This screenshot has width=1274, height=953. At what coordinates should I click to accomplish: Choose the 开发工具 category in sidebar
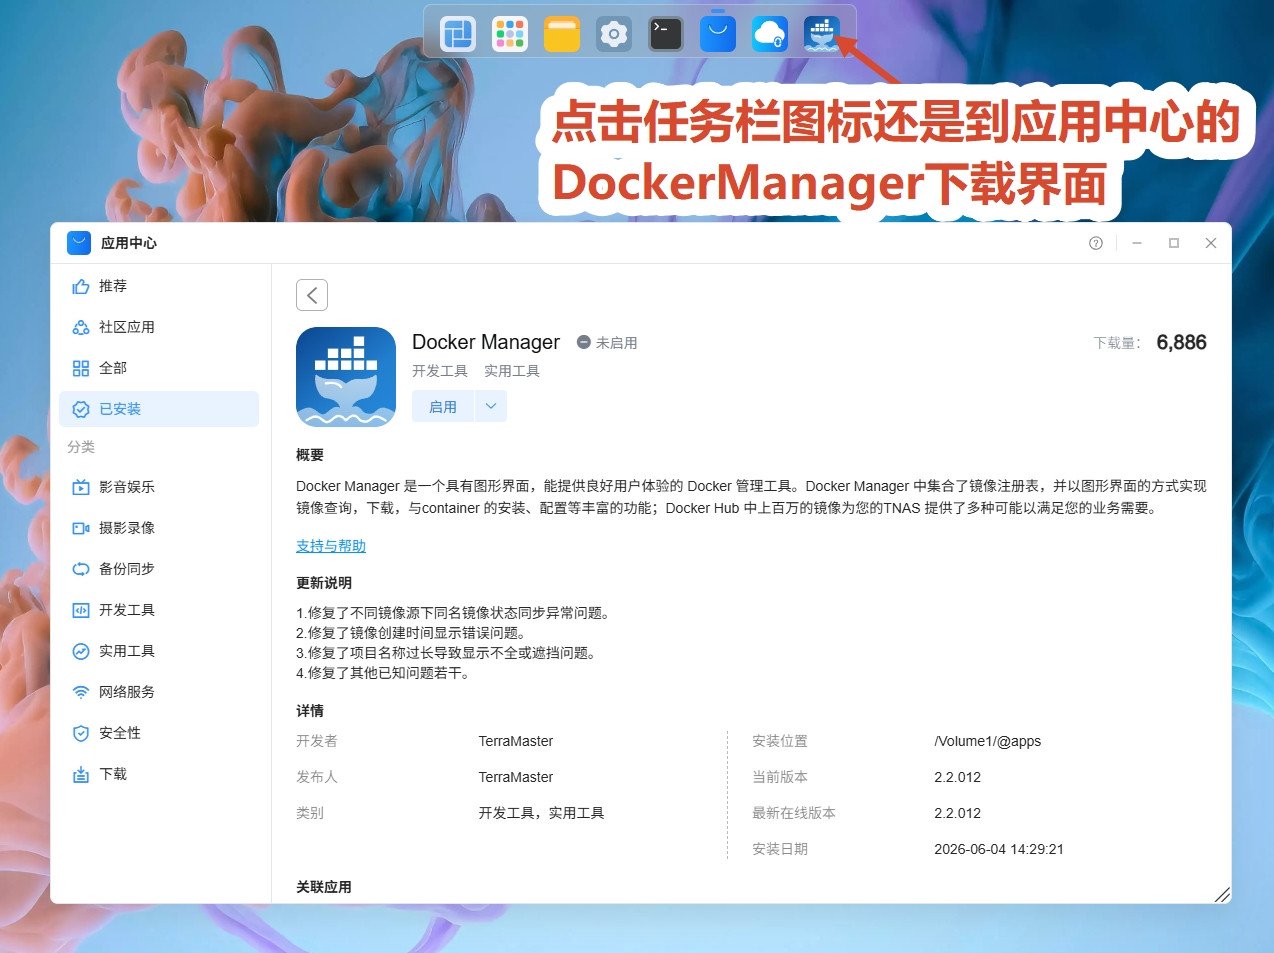pyautogui.click(x=159, y=611)
